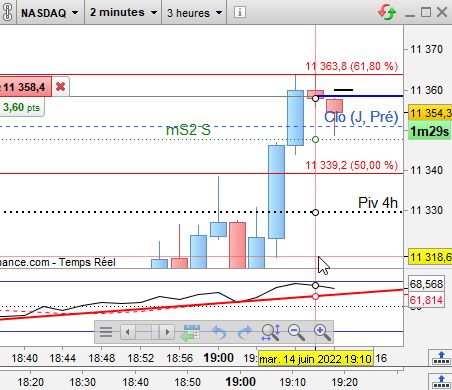This screenshot has height=390, width=452.
Task: Open the 2 minutes timeframe dropdown
Action: pyautogui.click(x=123, y=13)
